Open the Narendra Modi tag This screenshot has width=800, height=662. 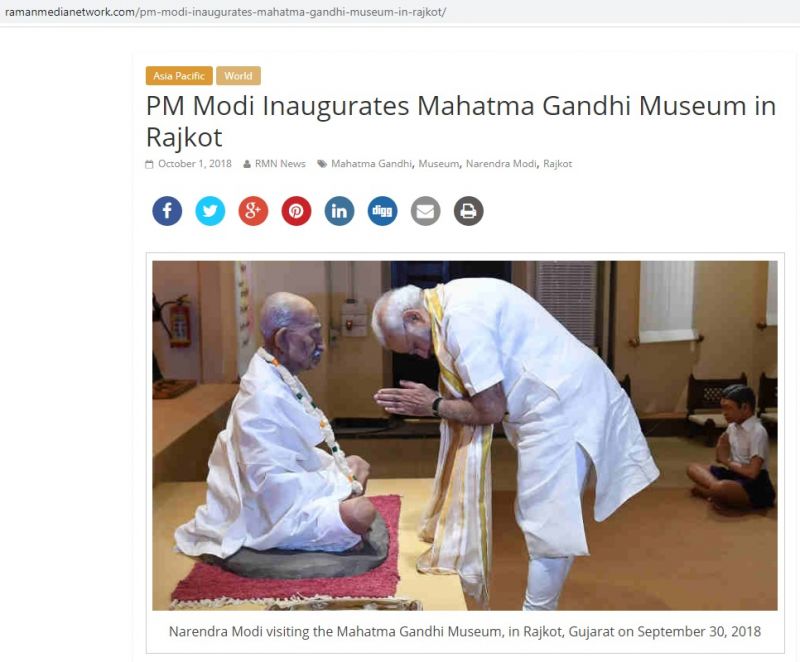click(x=501, y=164)
